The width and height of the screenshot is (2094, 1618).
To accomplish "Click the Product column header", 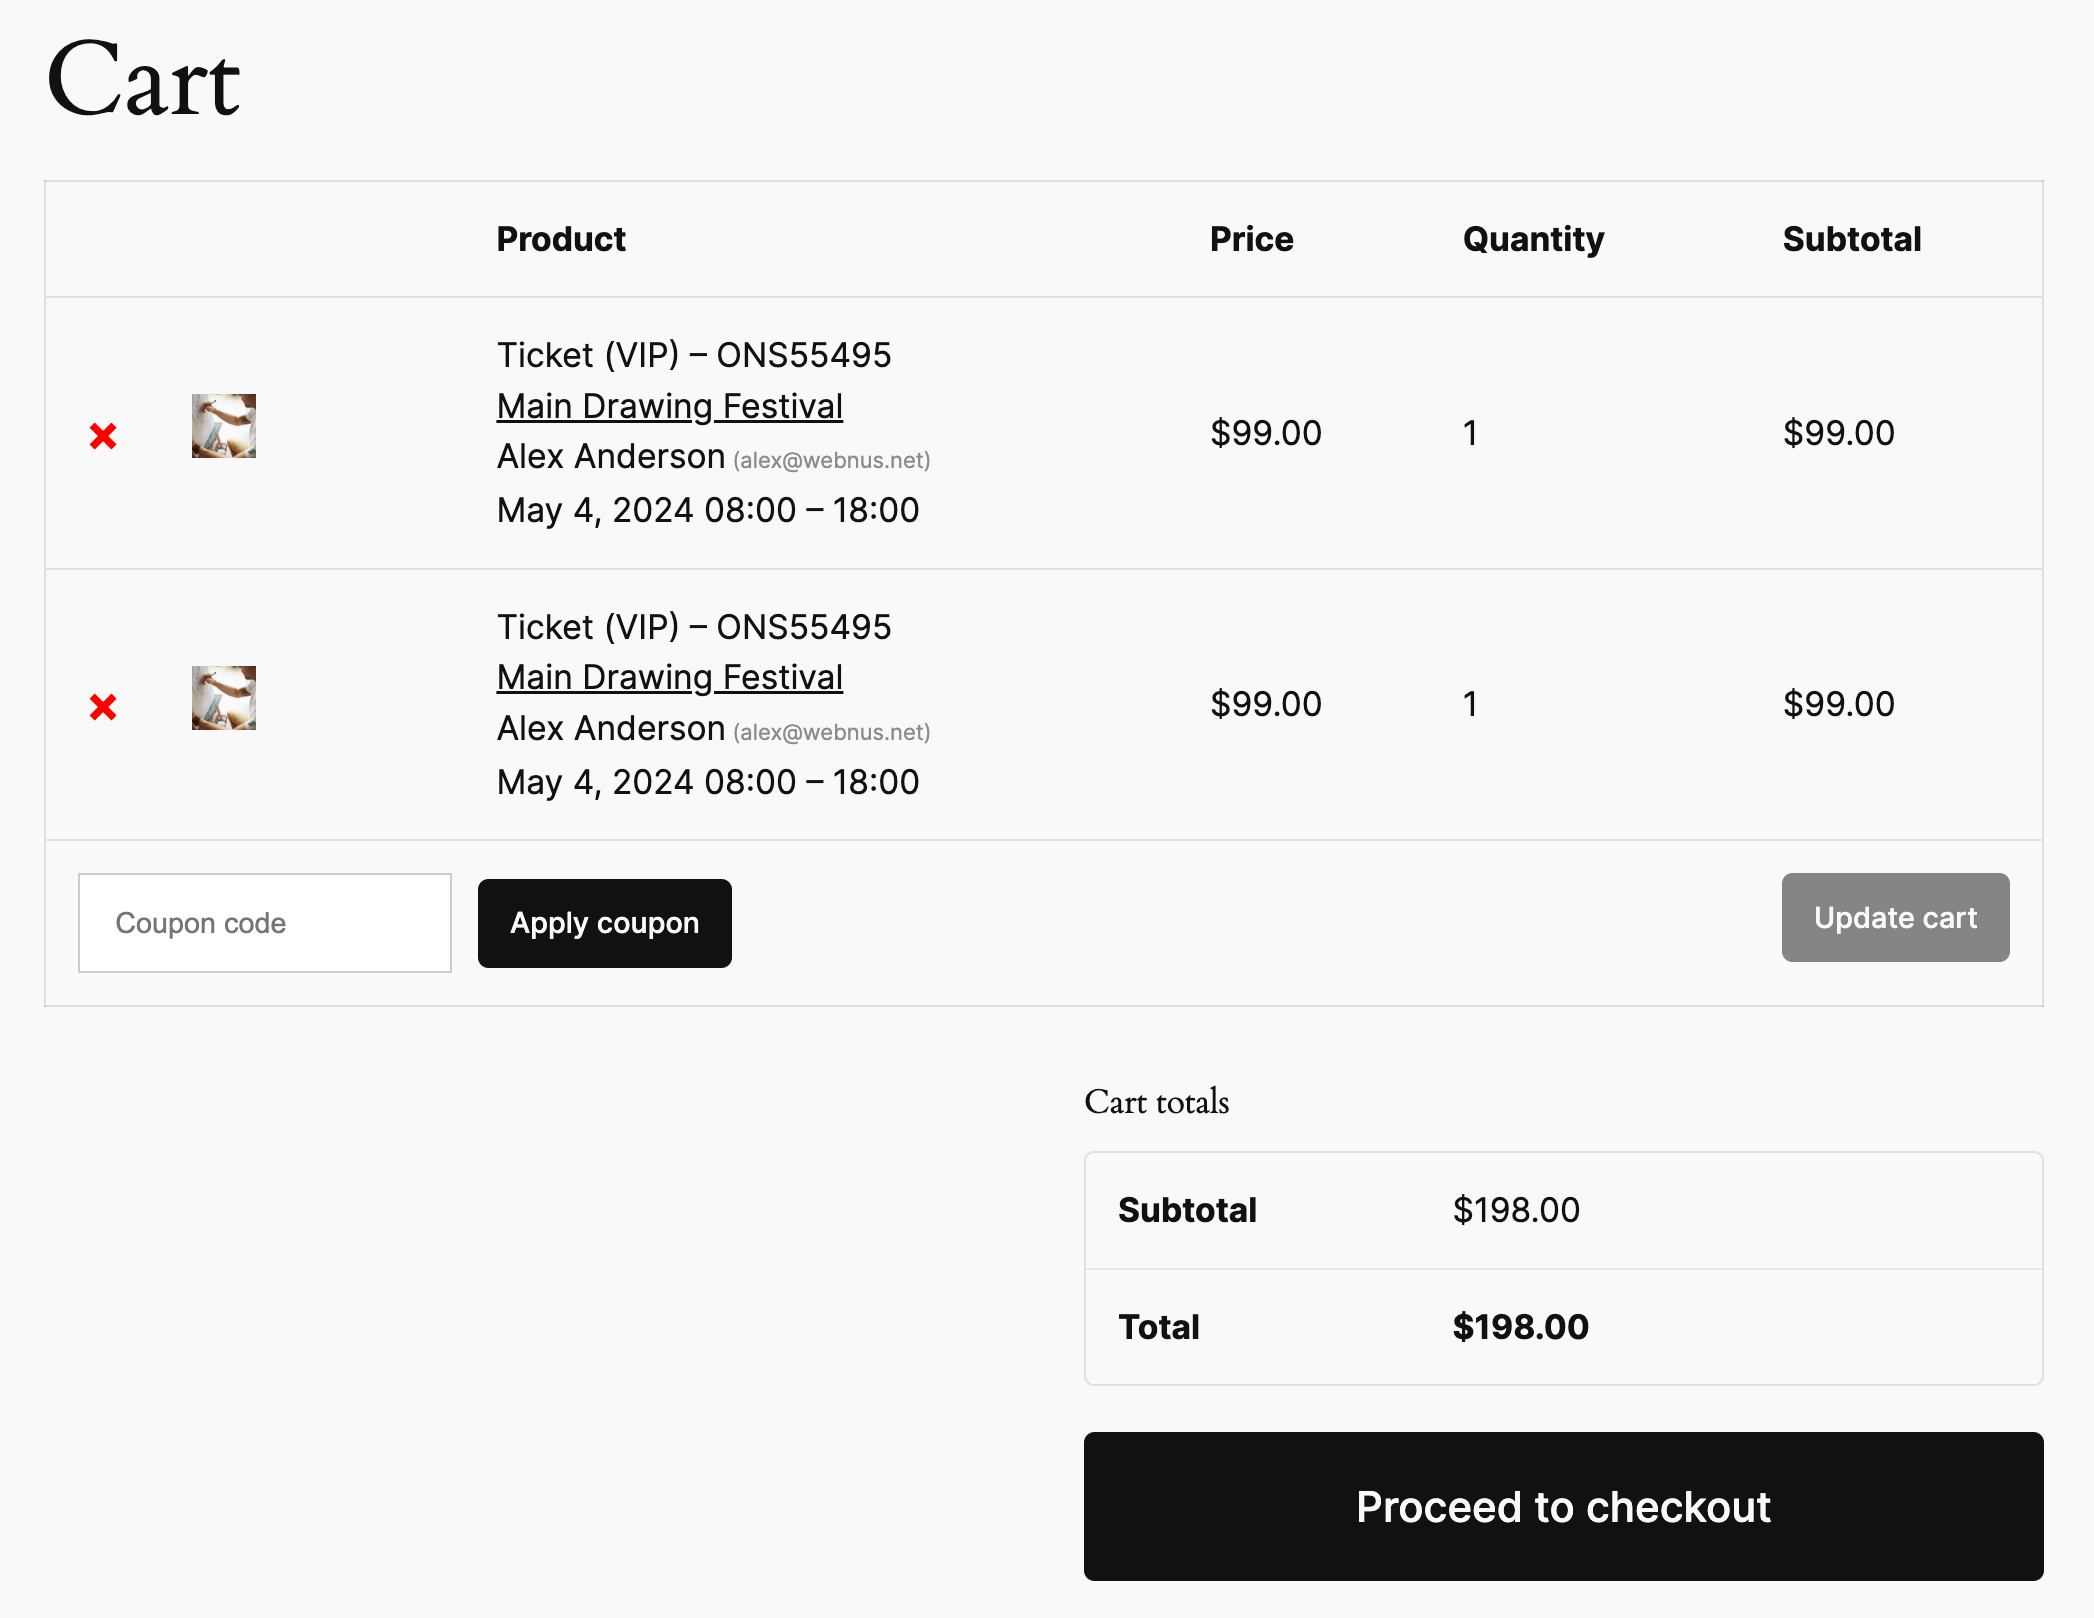I will click(x=561, y=239).
